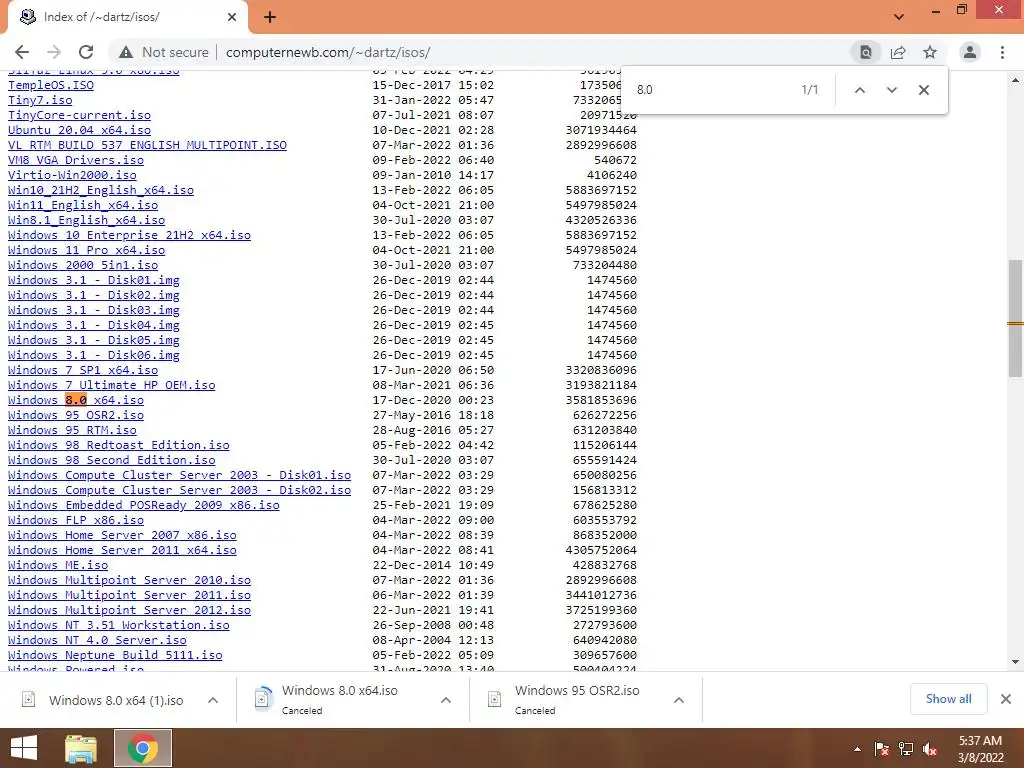This screenshot has height=768, width=1024.
Task: Show hidden tray icons
Action: [x=857, y=749]
